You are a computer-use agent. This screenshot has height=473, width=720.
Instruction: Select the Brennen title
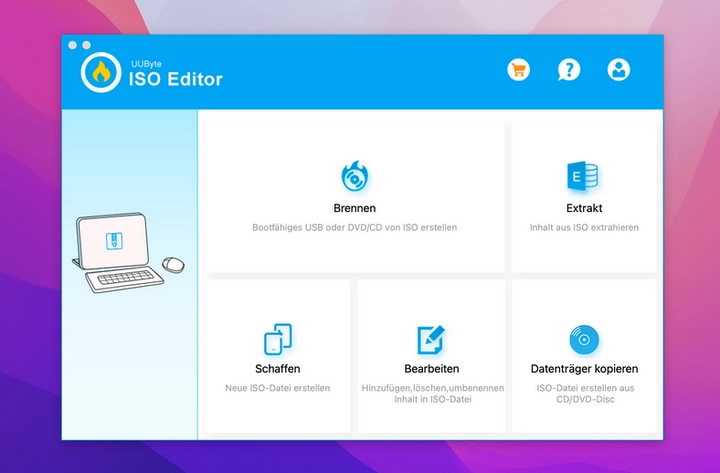click(x=354, y=208)
